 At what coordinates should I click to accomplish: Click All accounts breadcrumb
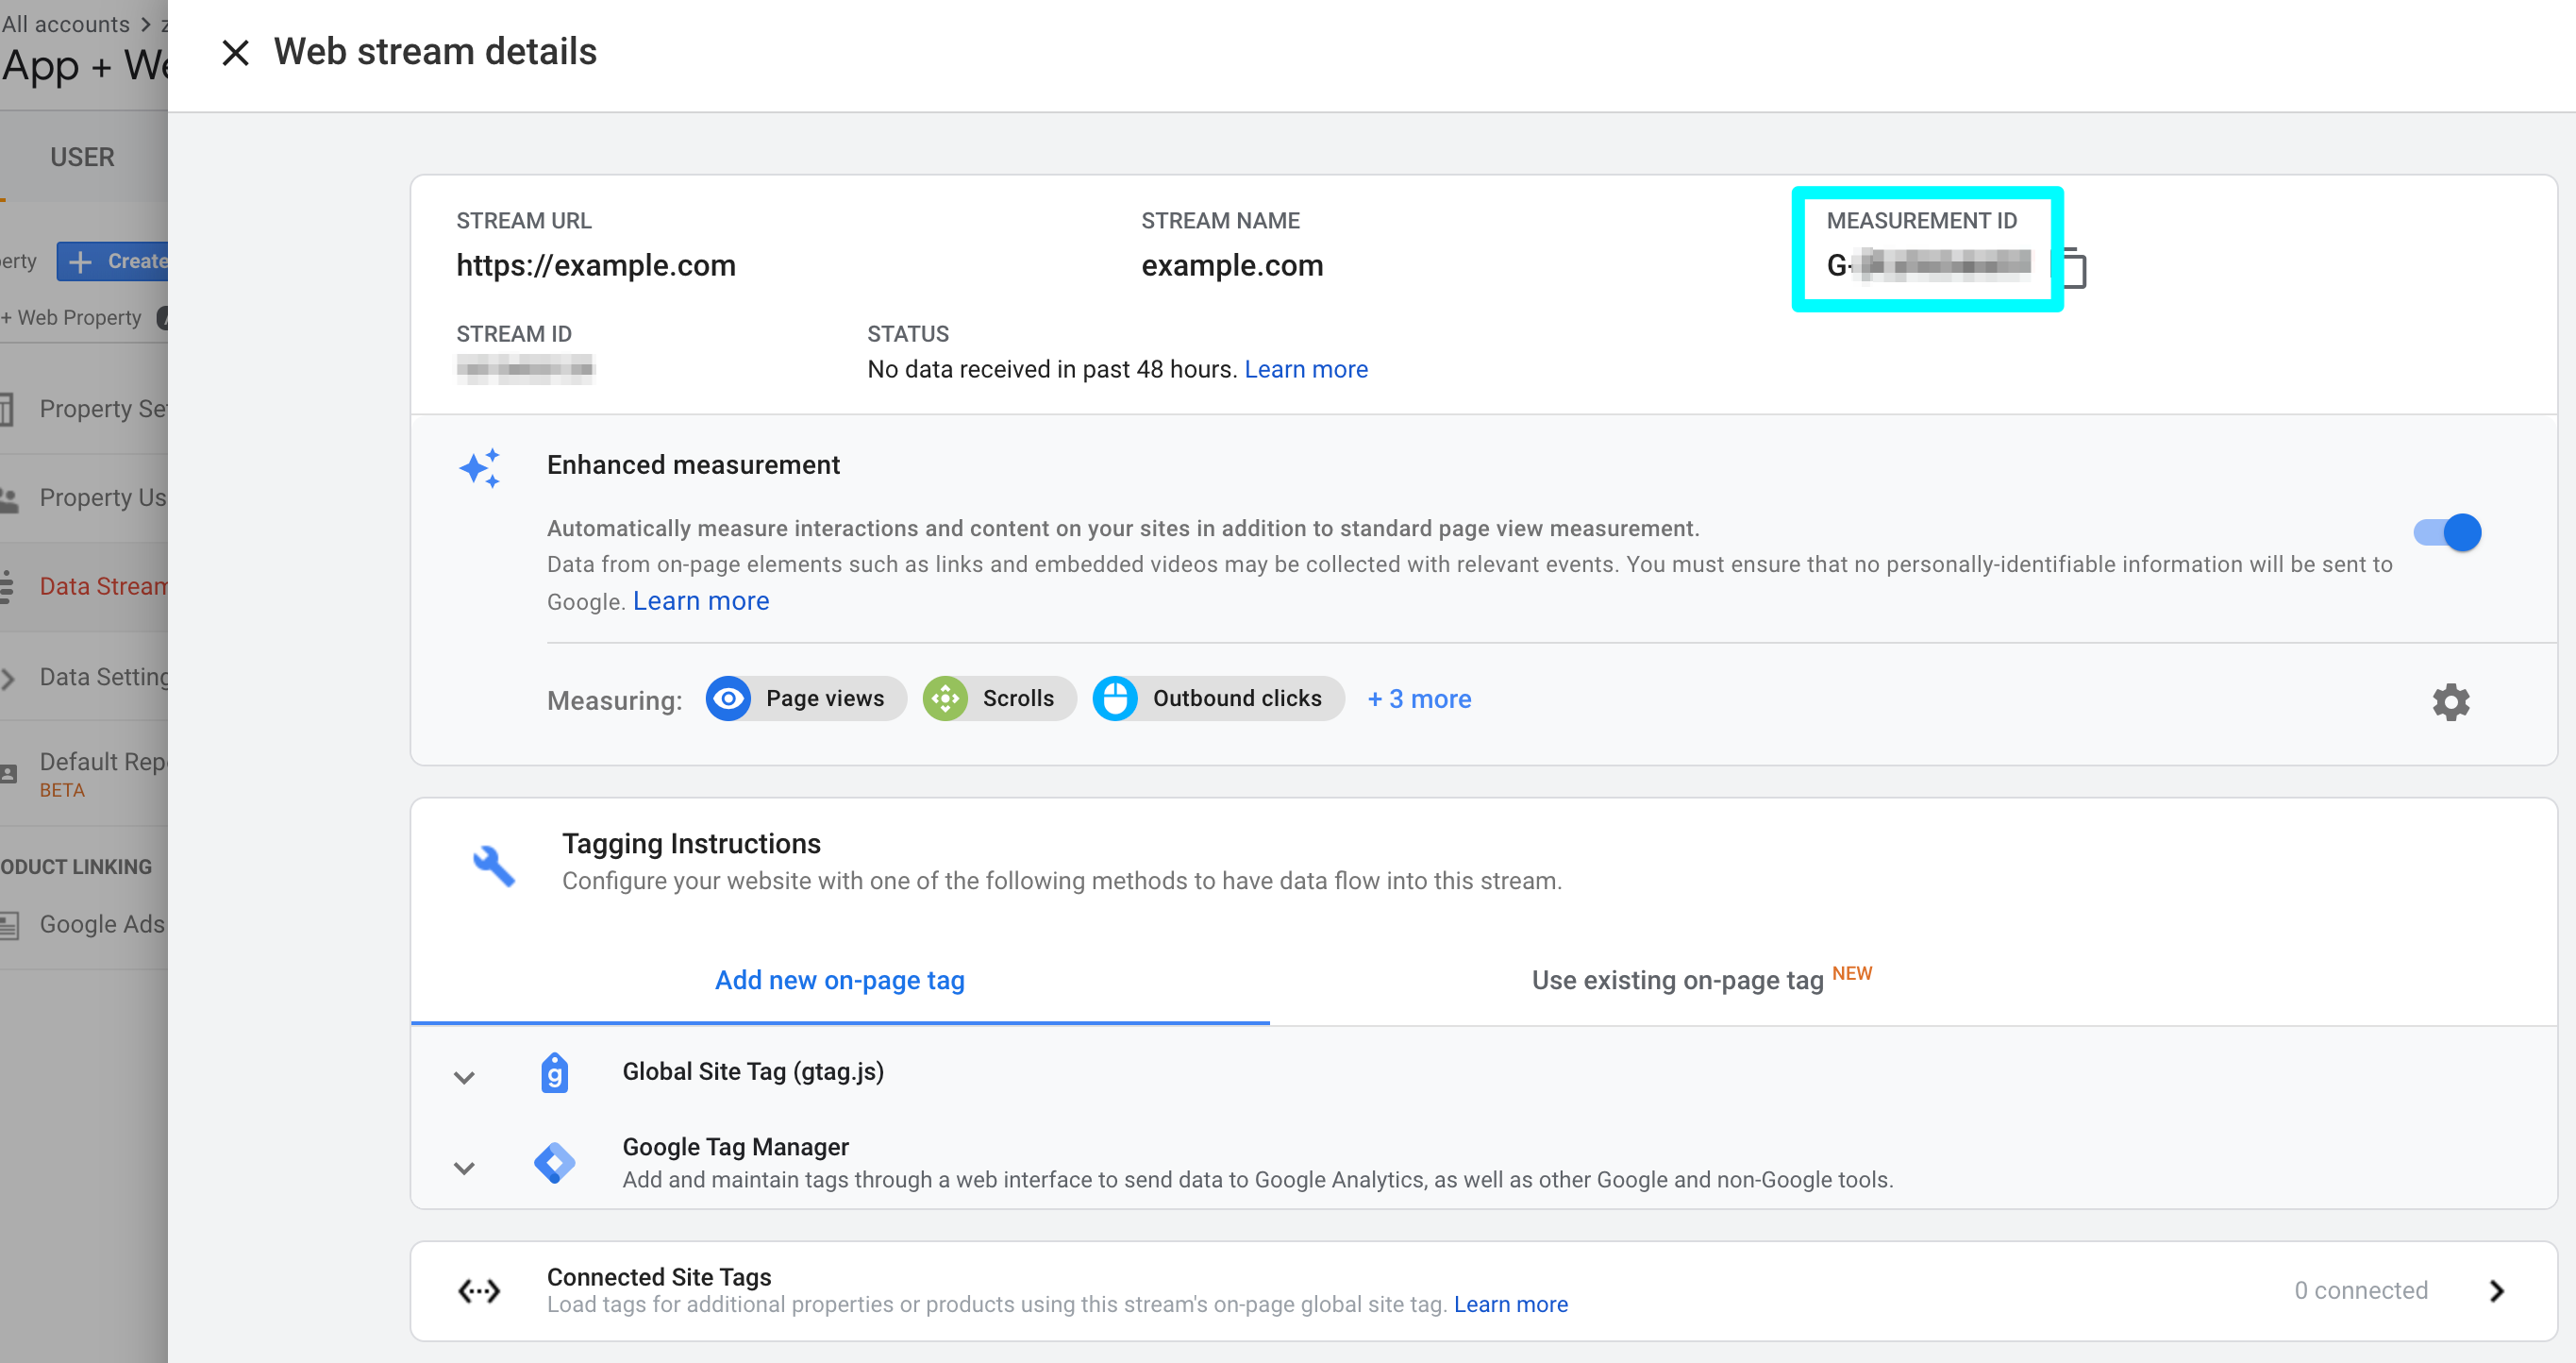(66, 23)
